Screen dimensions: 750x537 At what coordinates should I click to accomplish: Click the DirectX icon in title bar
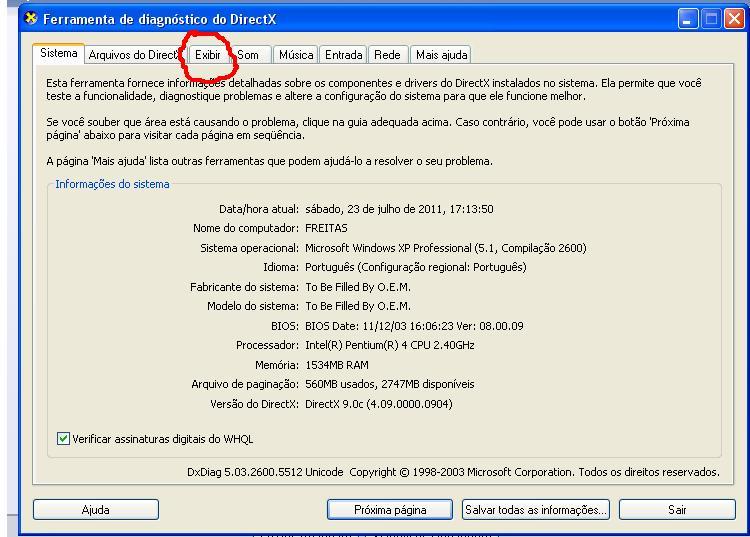(x=31, y=19)
